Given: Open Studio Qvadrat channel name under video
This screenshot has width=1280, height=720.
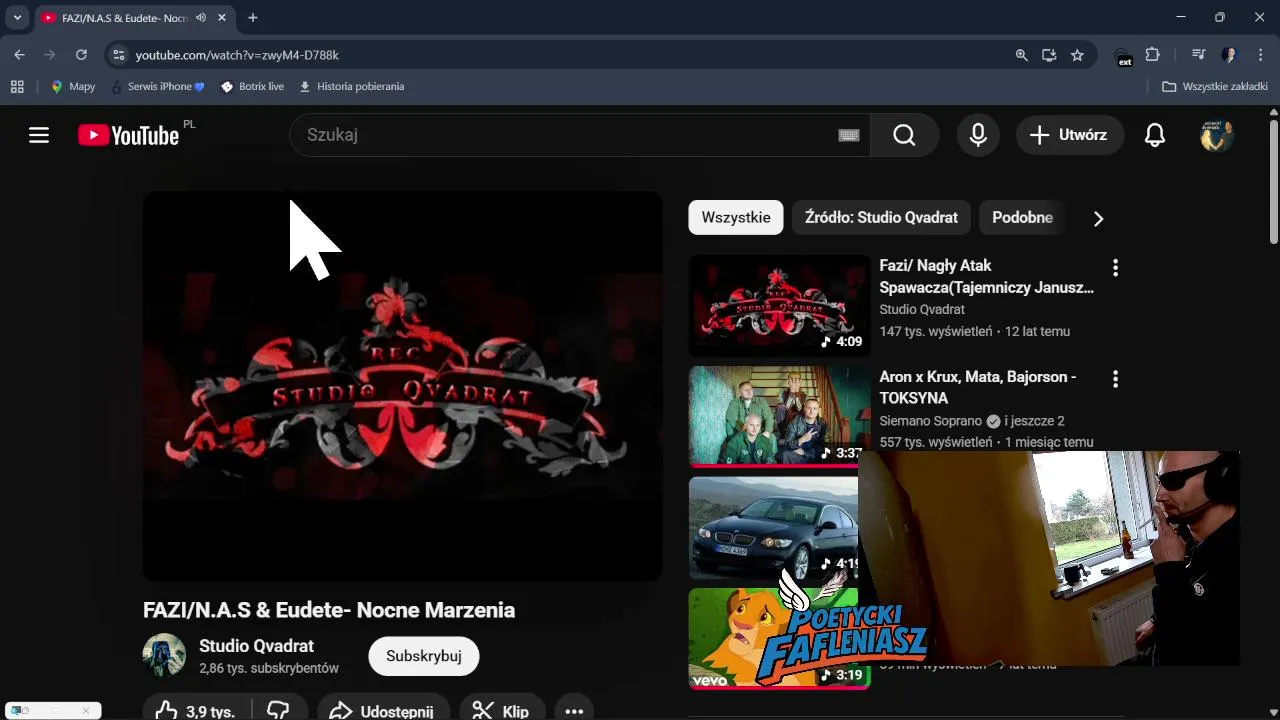Looking at the screenshot, I should point(256,646).
